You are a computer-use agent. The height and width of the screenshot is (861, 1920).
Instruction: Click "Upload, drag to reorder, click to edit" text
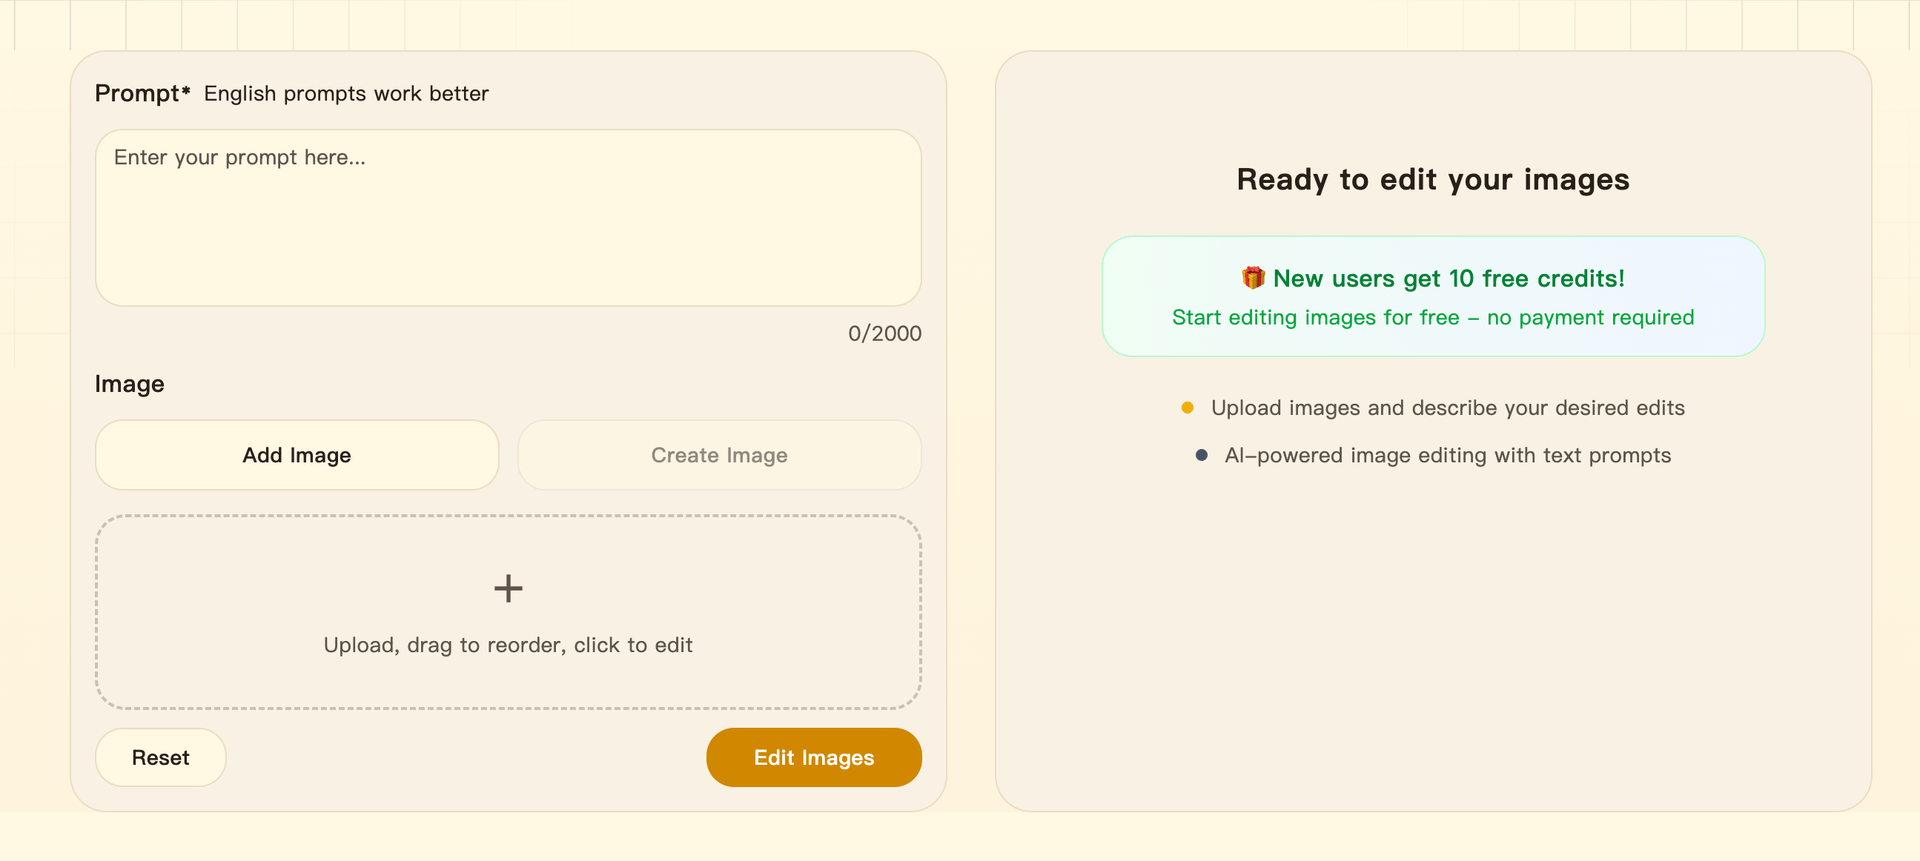(508, 645)
